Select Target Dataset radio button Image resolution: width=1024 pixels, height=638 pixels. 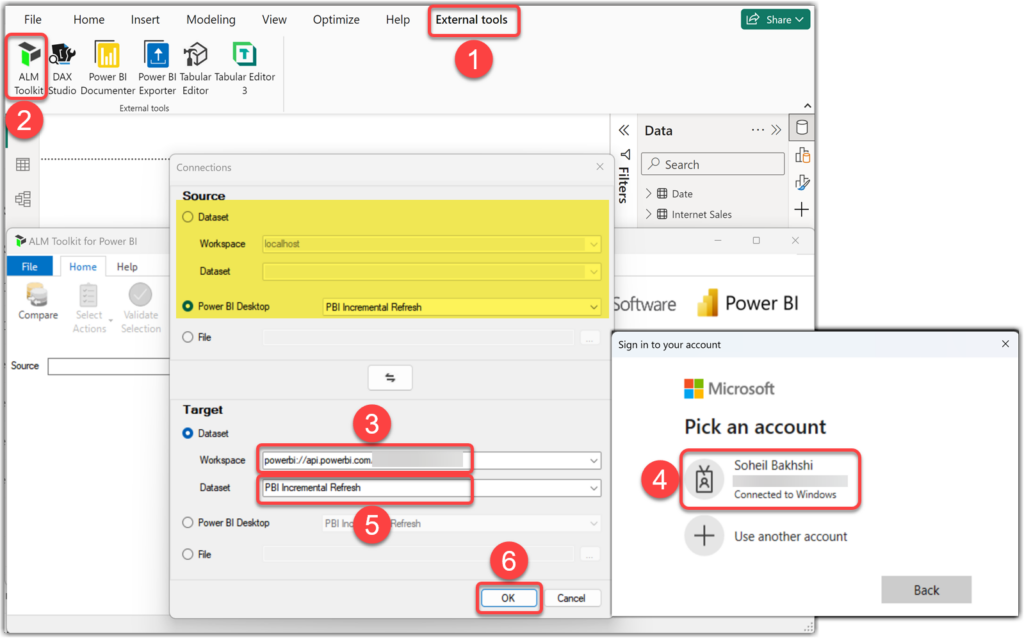coord(188,433)
